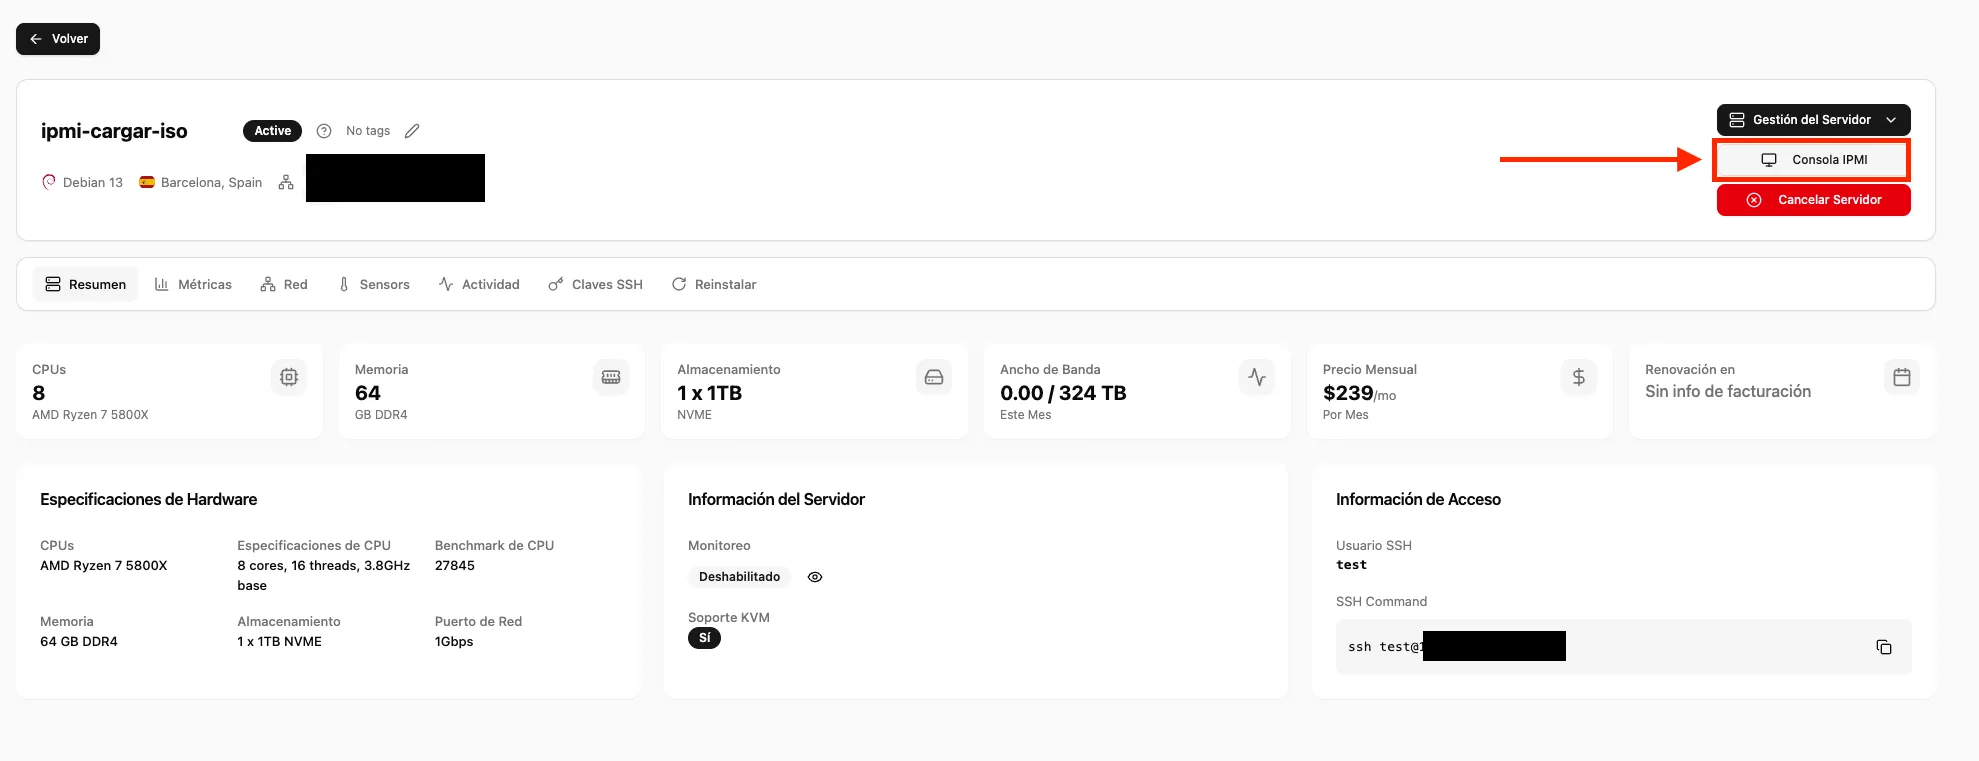1979x761 pixels.
Task: Click the activity pulse icon in Ancho de Banda card
Action: click(1257, 377)
